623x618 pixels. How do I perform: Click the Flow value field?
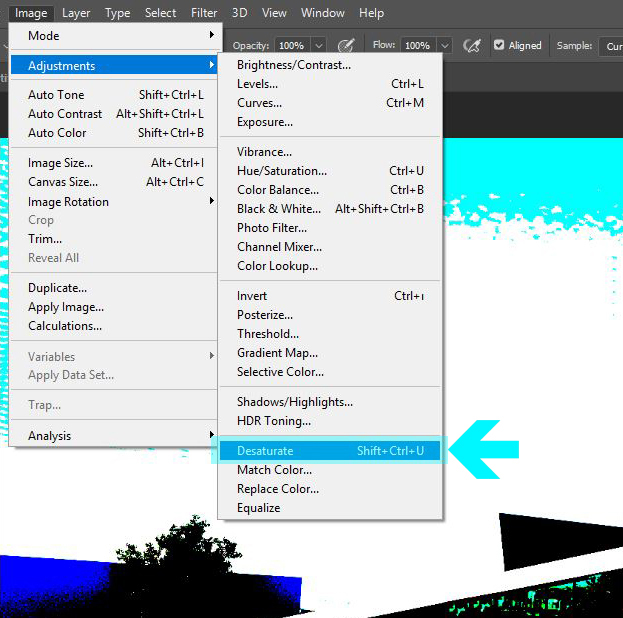click(418, 46)
